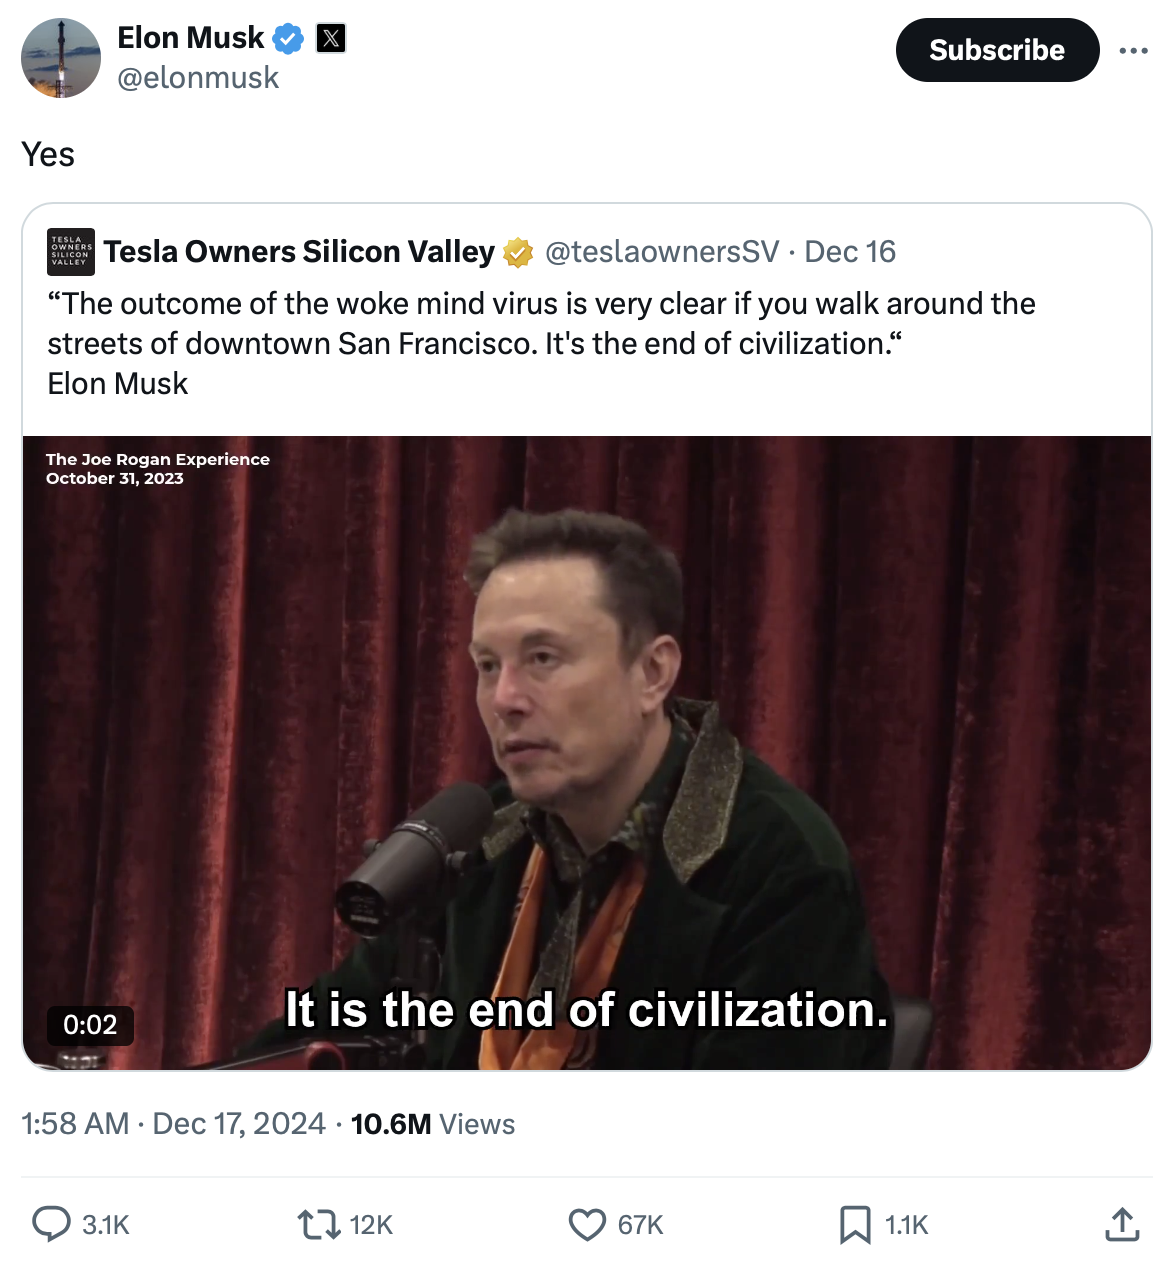The width and height of the screenshot is (1174, 1262).
Task: Repost this tweet via retweet icon
Action: click(319, 1224)
